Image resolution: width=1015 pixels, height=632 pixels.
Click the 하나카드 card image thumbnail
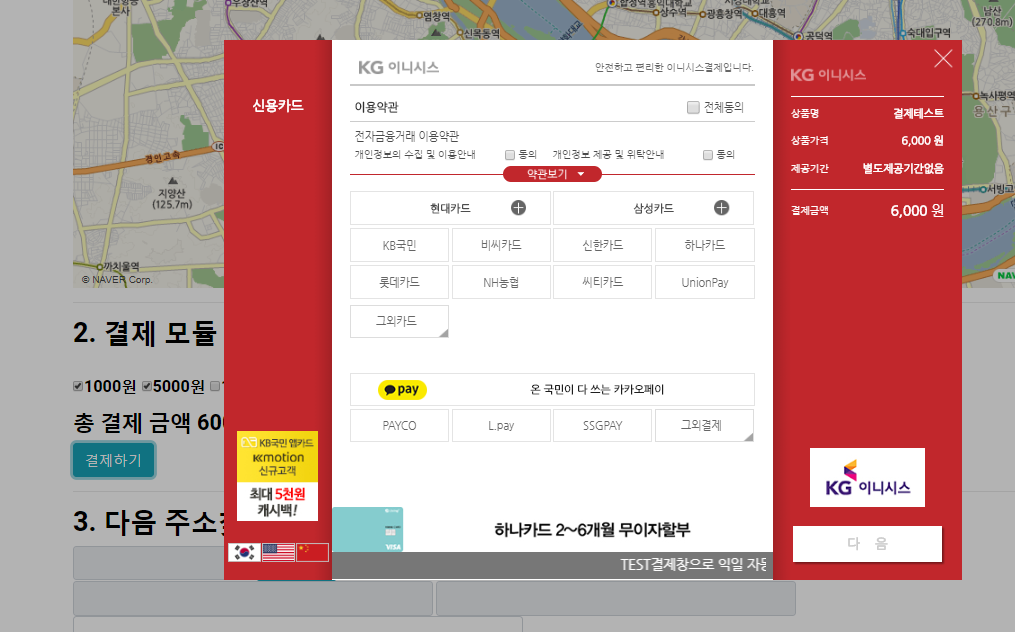coord(368,530)
